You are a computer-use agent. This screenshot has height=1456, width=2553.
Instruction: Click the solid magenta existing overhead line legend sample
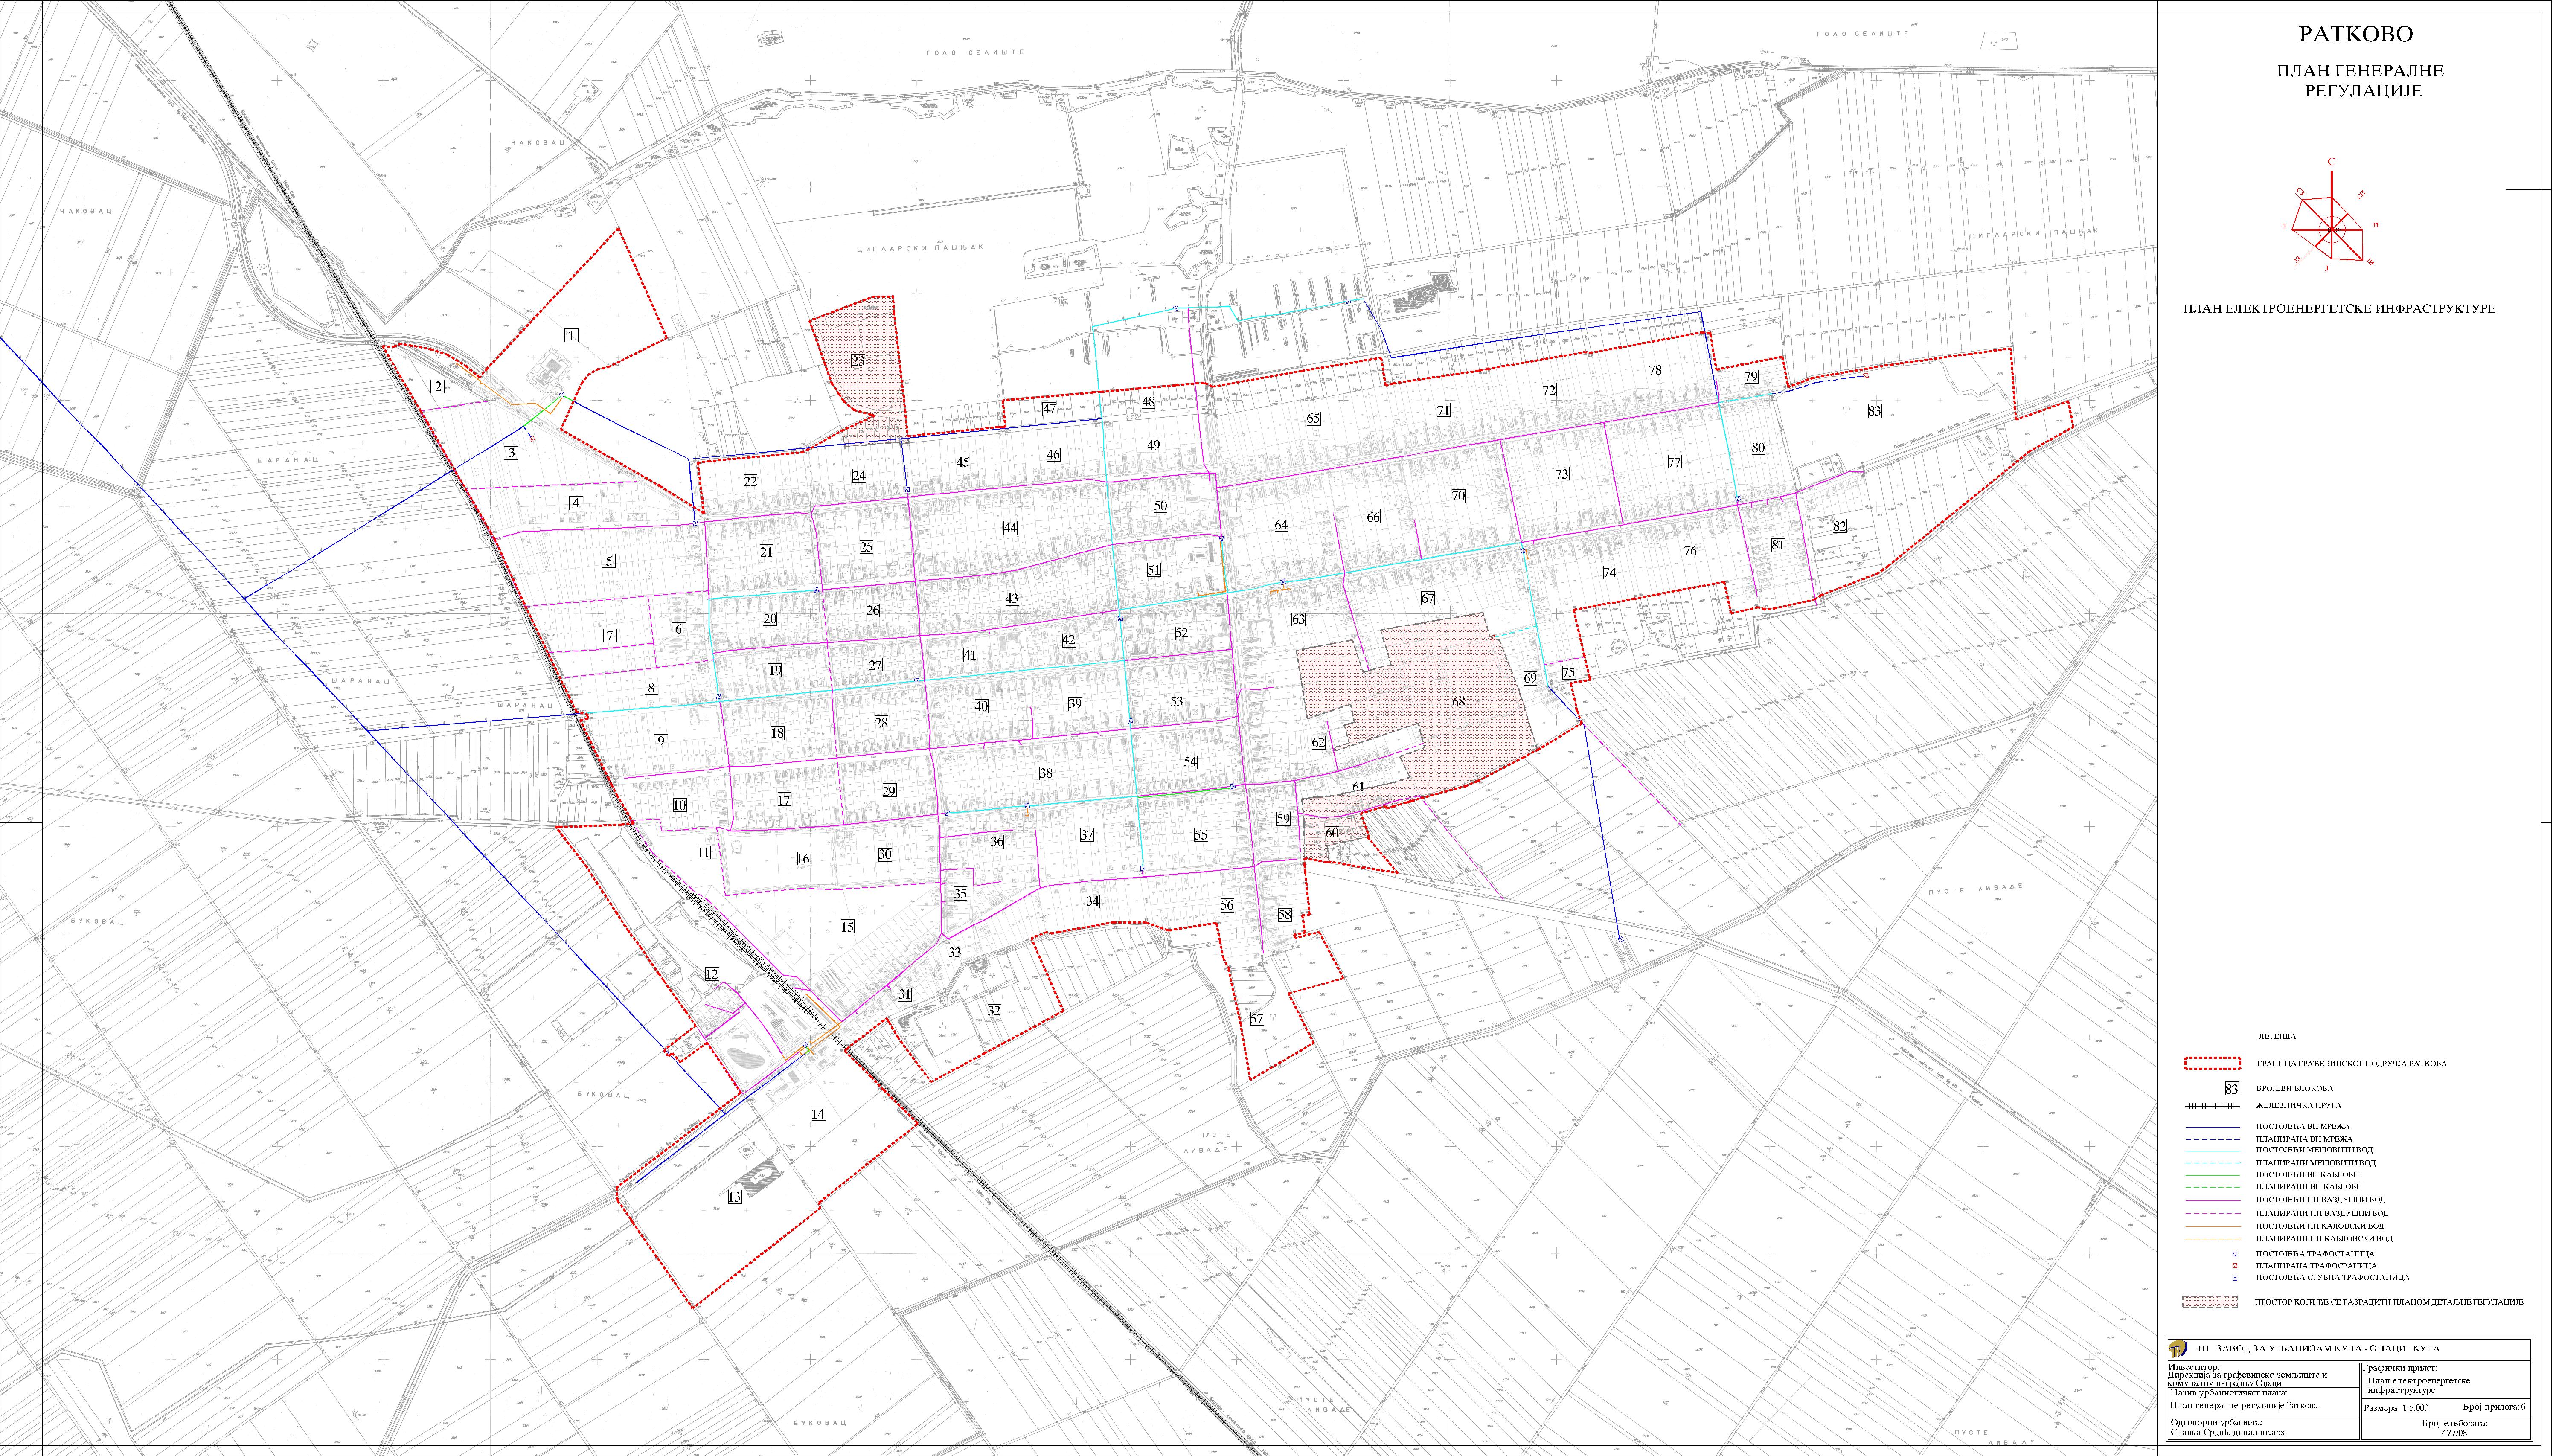coord(2213,1201)
